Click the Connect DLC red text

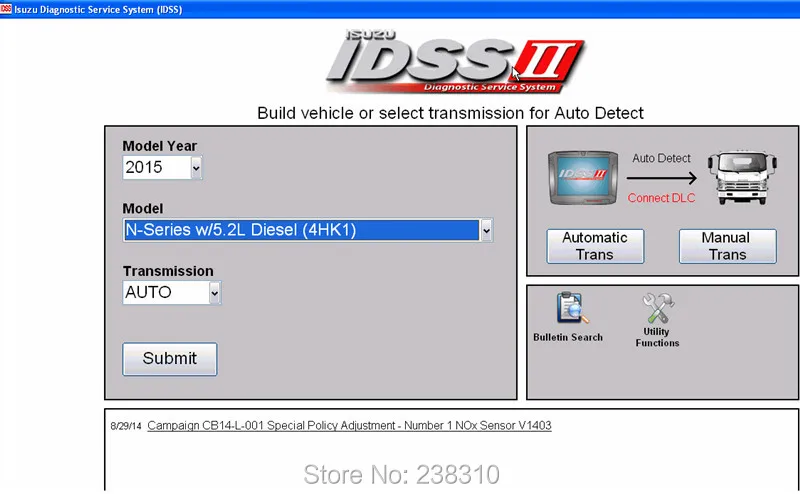(x=661, y=198)
